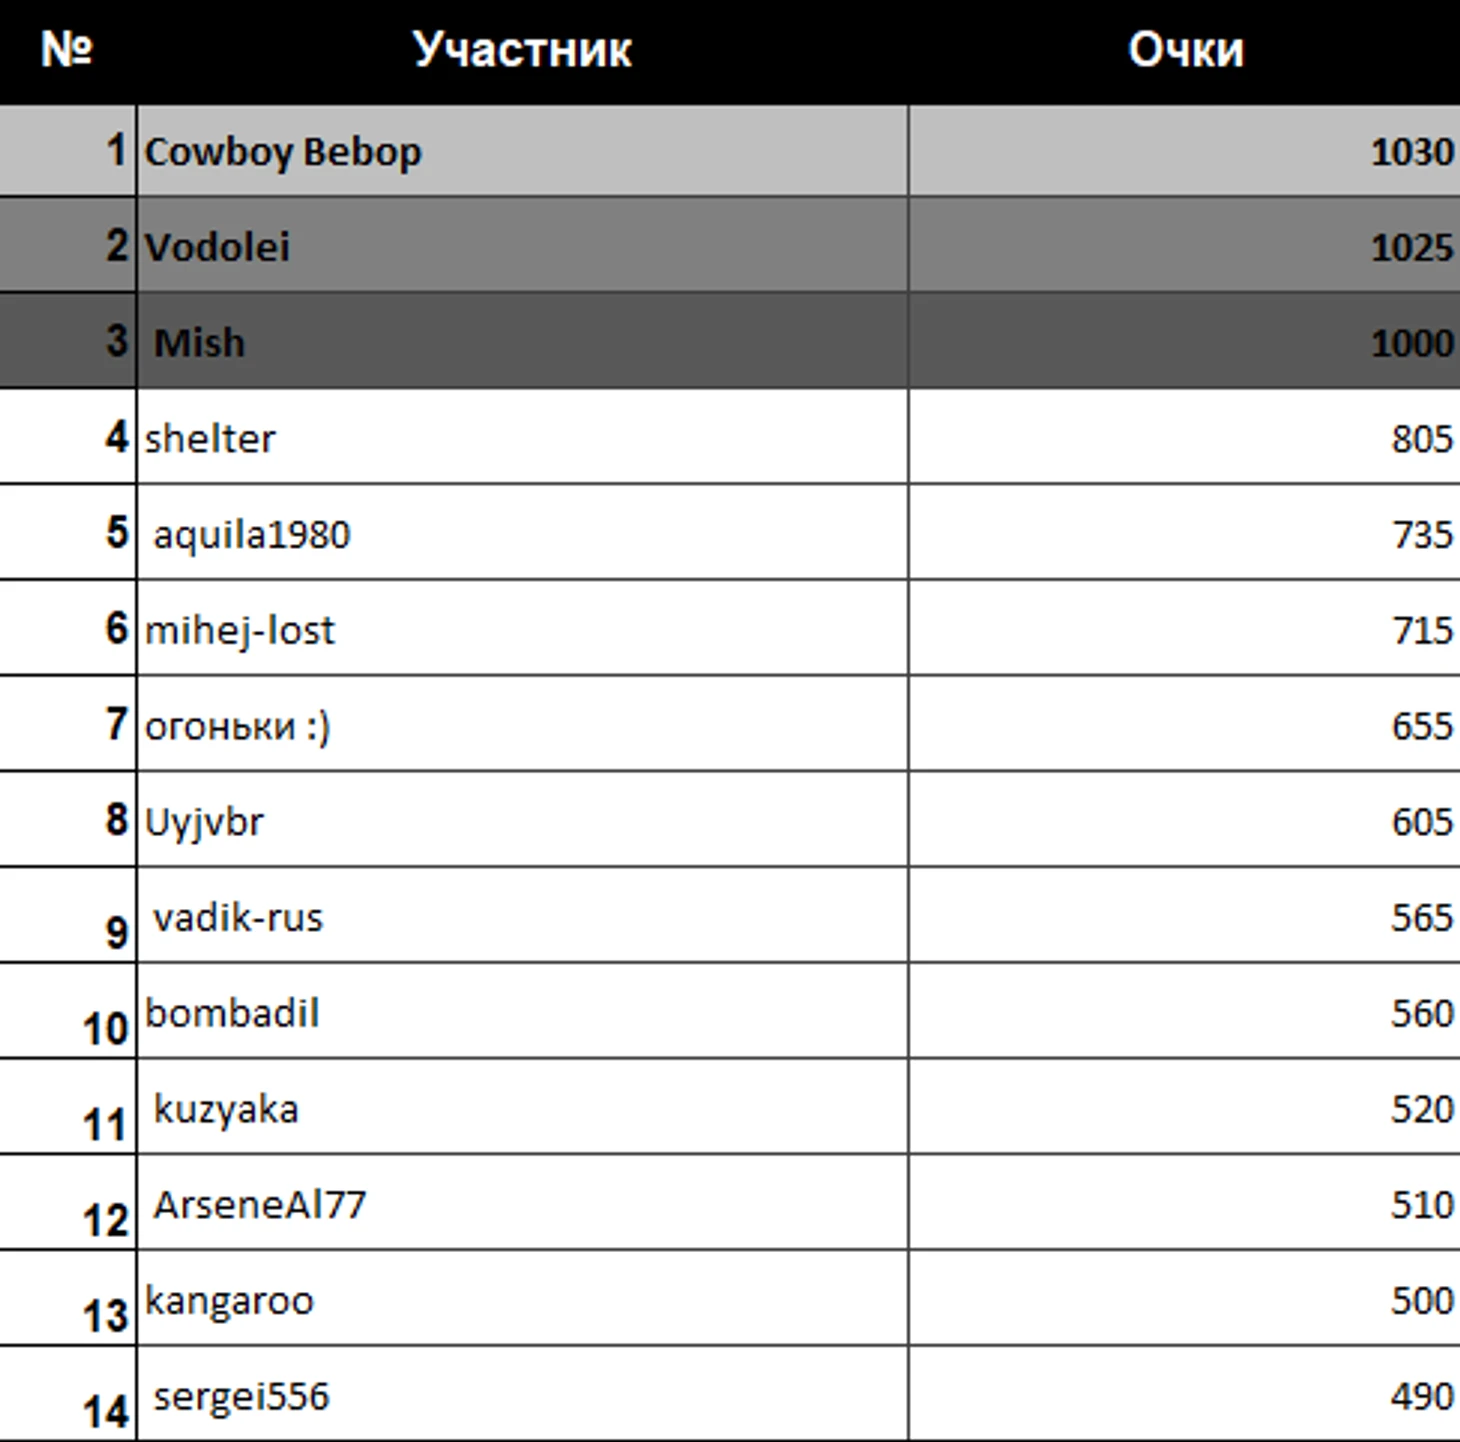
Task: Select the Очки column header
Action: pyautogui.click(x=1185, y=50)
